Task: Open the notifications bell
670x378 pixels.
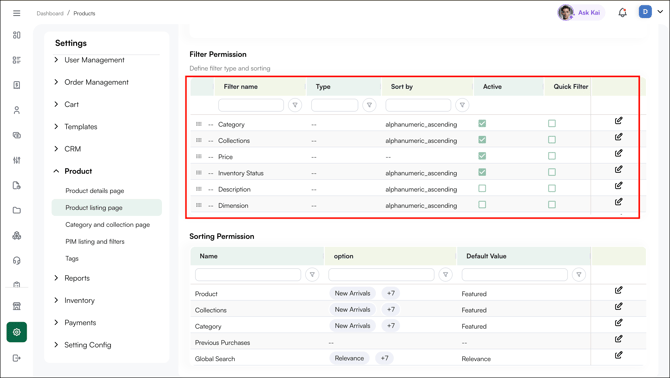Action: point(622,12)
